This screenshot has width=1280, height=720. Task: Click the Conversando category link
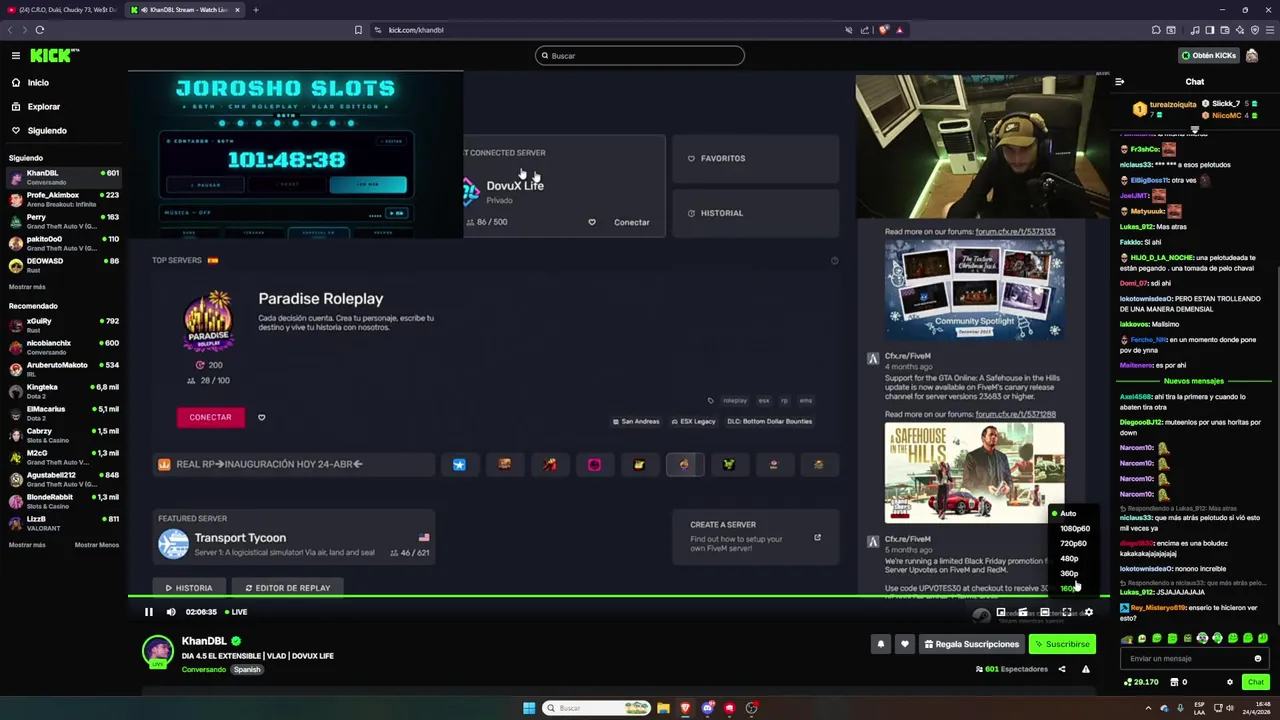click(203, 669)
